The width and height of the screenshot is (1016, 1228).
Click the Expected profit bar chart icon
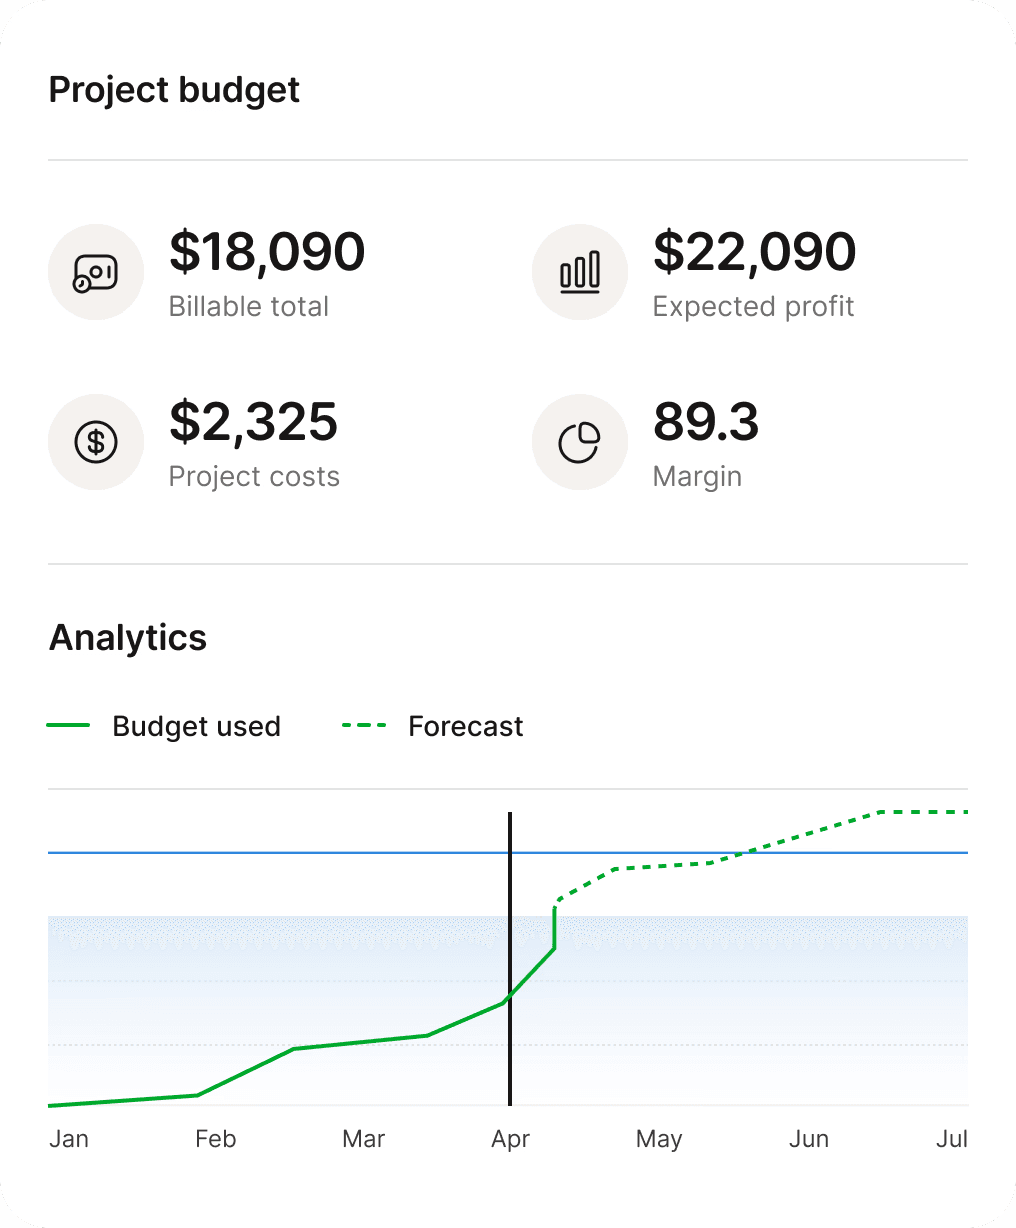580,272
